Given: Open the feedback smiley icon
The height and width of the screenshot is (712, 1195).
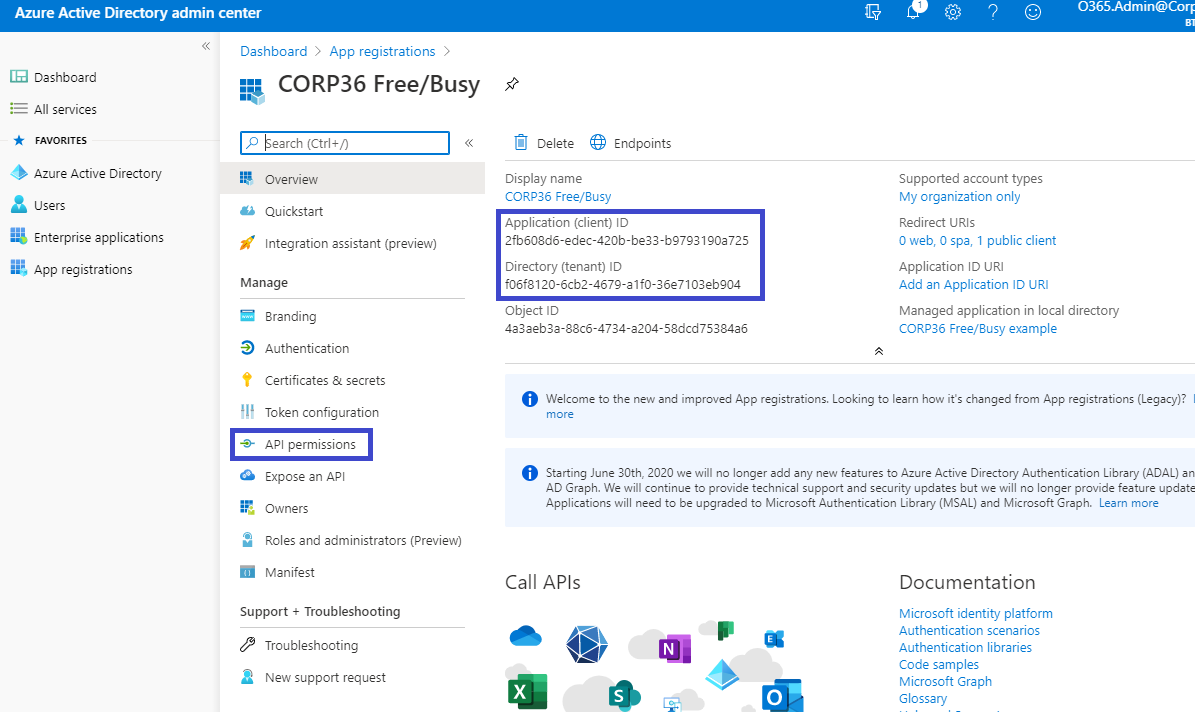Looking at the screenshot, I should [1033, 13].
